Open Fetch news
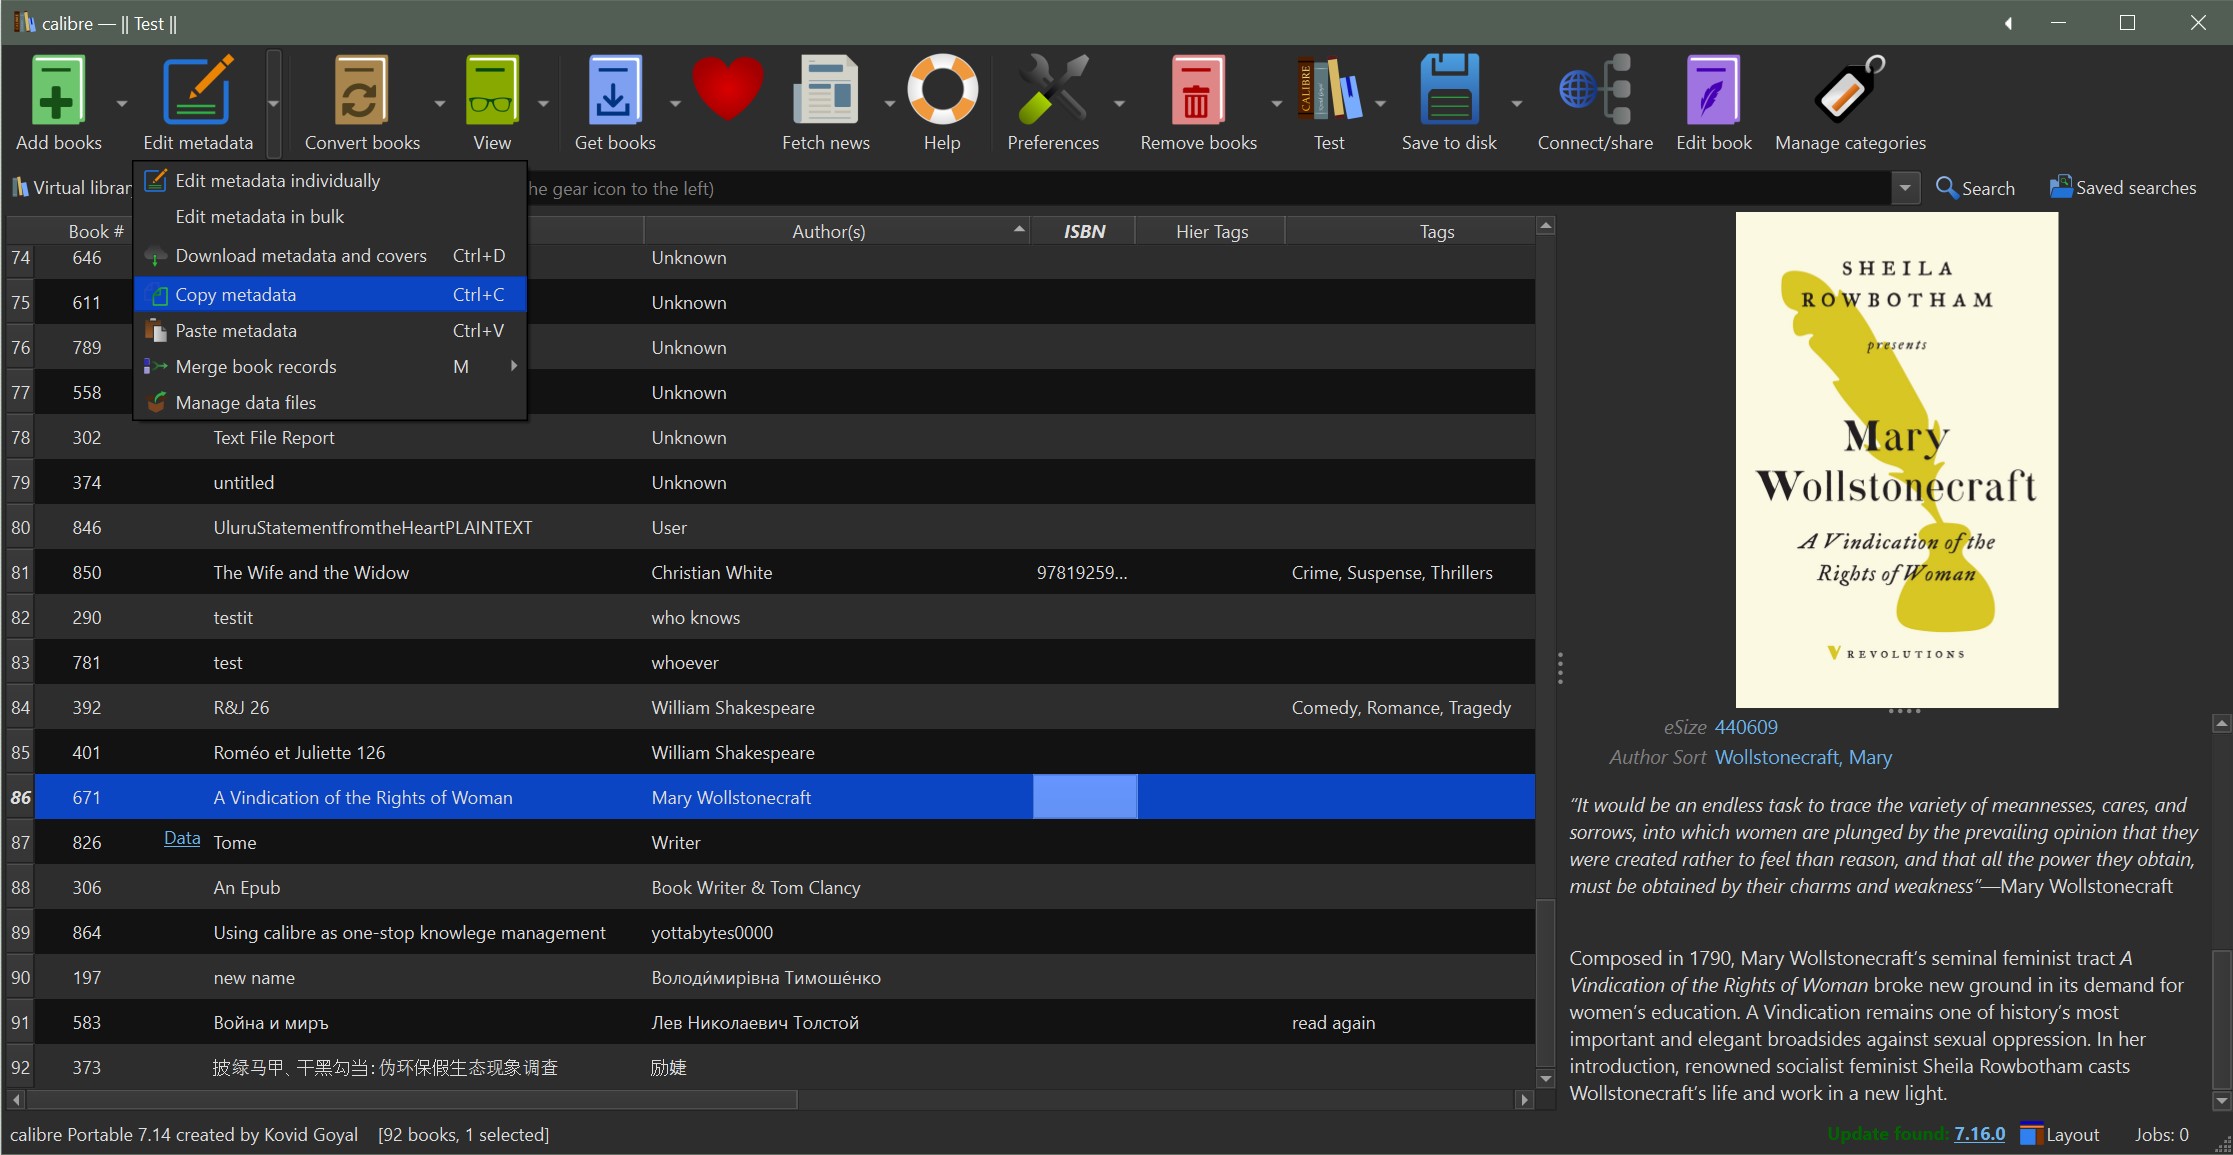This screenshot has width=2233, height=1155. tap(825, 92)
